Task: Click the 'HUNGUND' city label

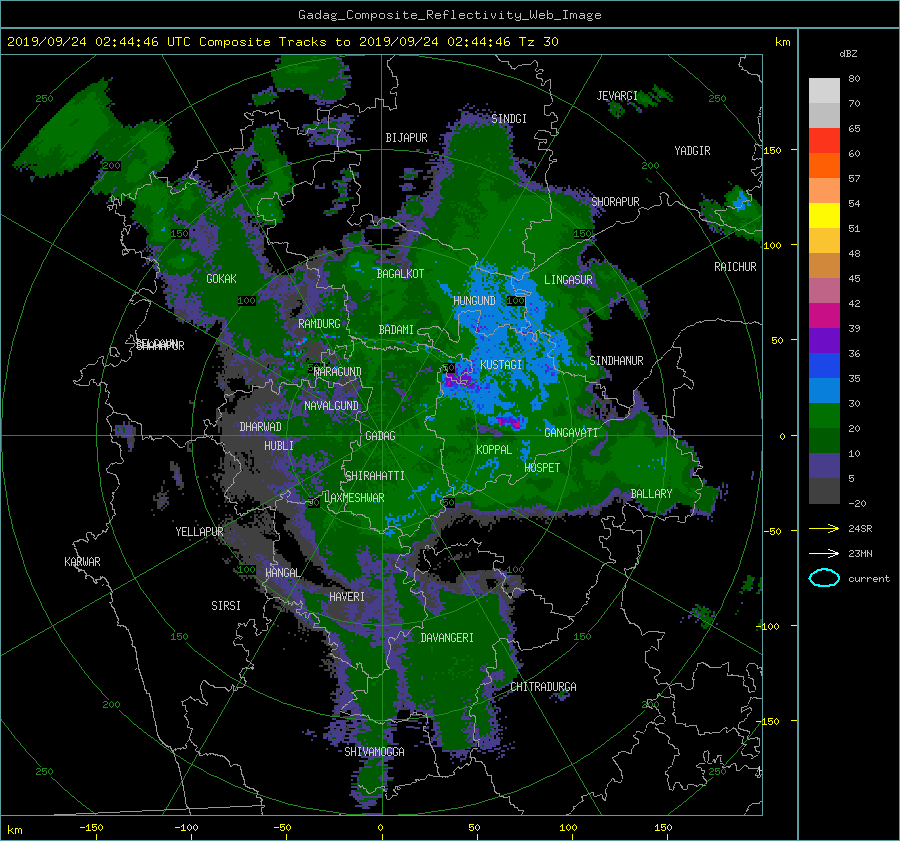Action: point(474,301)
